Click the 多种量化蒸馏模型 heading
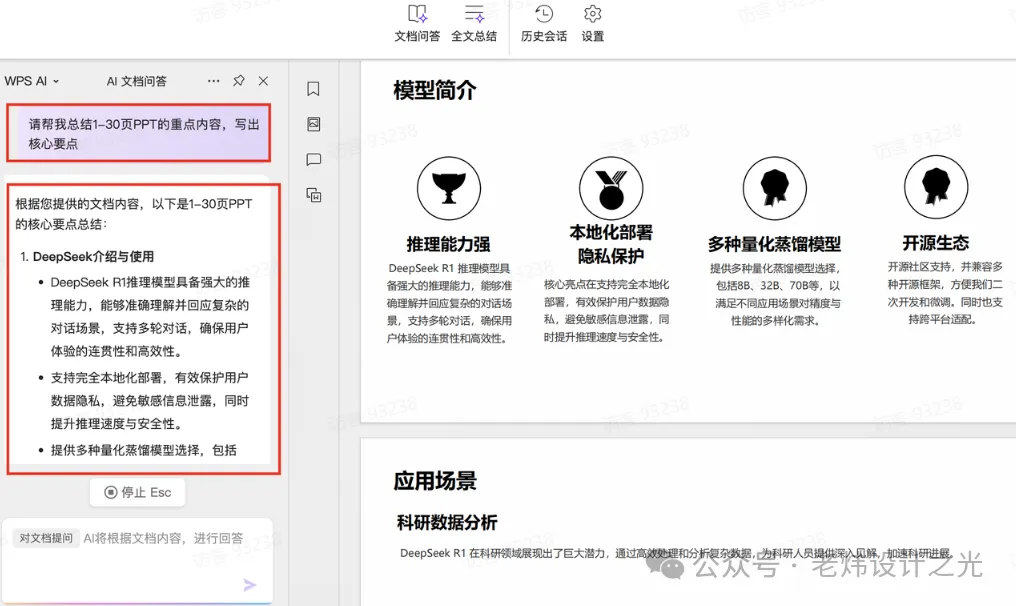 coord(774,244)
